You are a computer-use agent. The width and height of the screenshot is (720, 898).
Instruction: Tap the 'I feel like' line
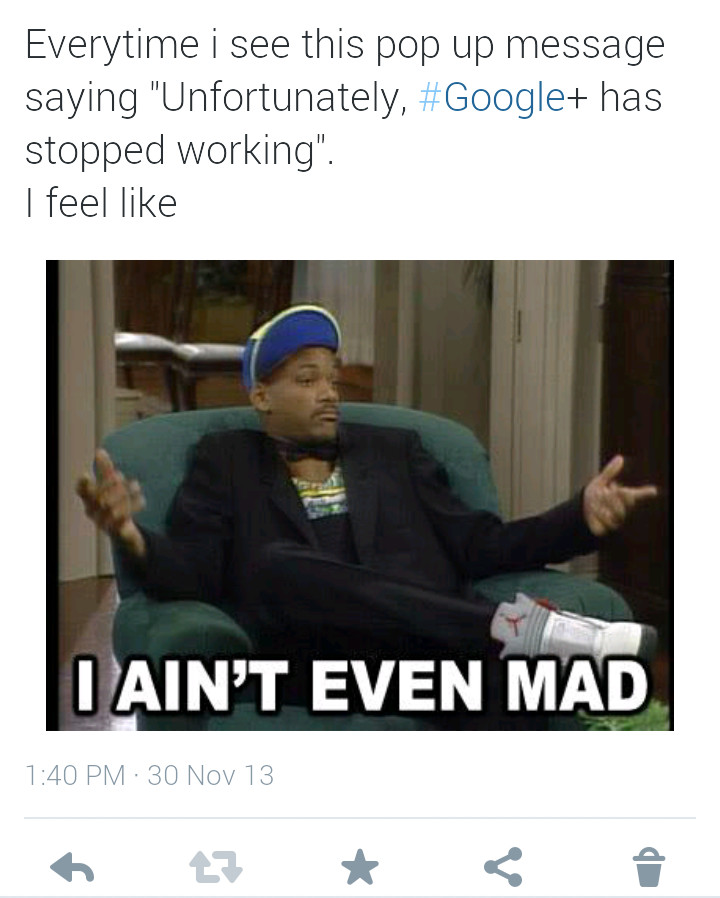(101, 203)
